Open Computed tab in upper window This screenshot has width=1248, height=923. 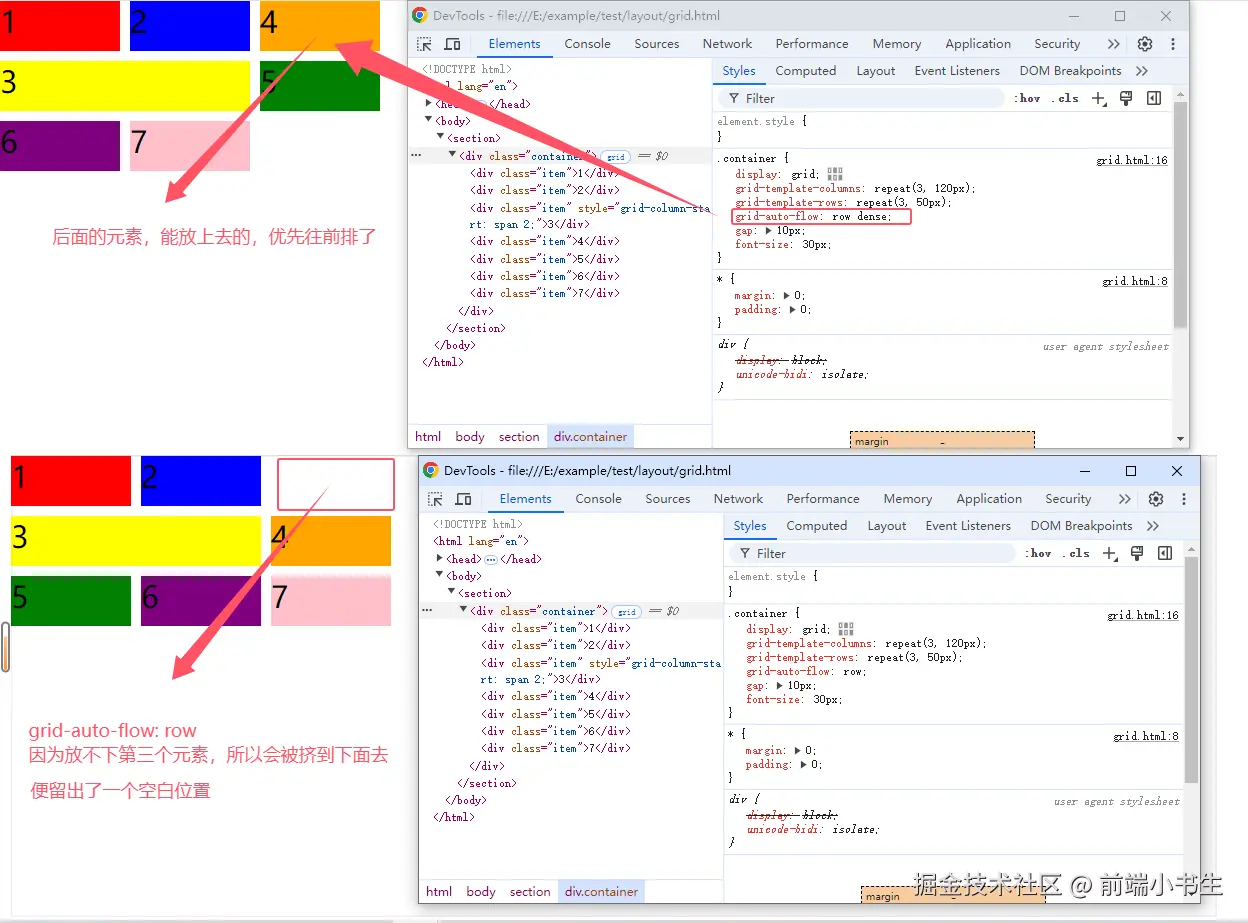[x=806, y=71]
